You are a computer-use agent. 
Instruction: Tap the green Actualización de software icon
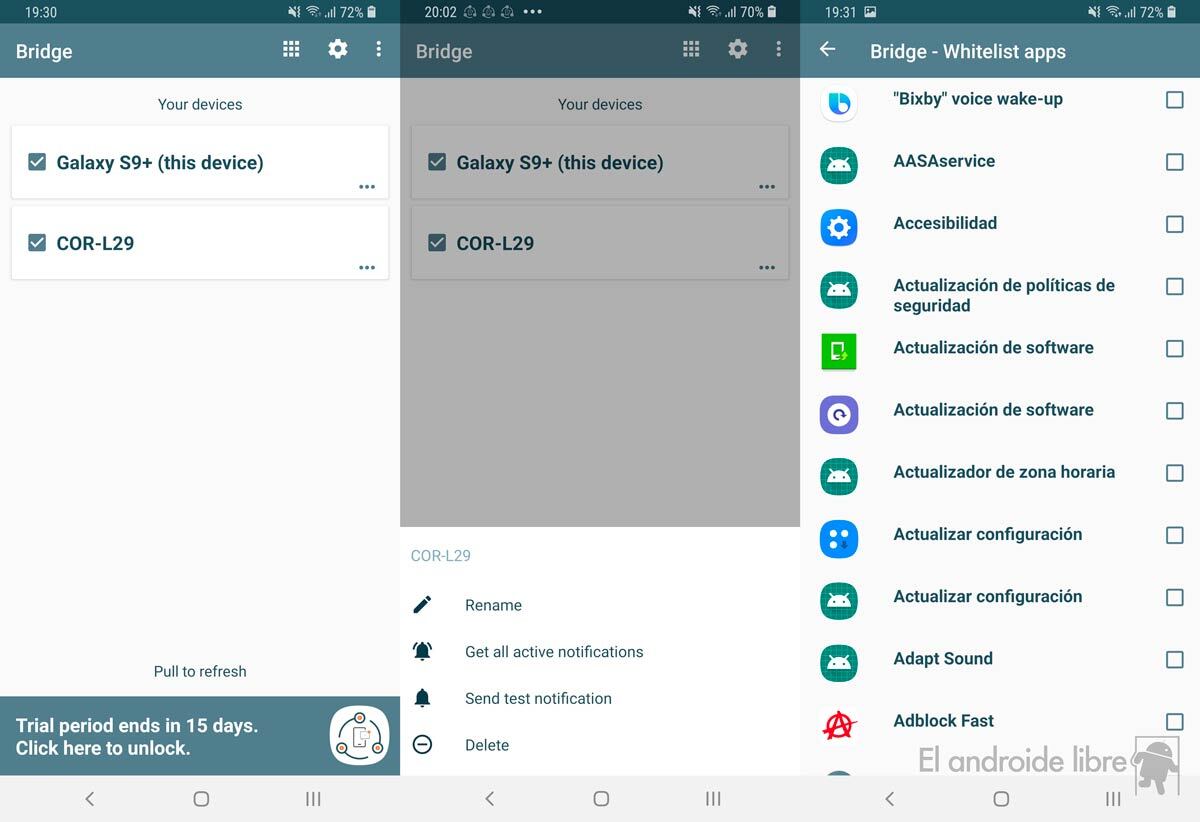tap(839, 351)
